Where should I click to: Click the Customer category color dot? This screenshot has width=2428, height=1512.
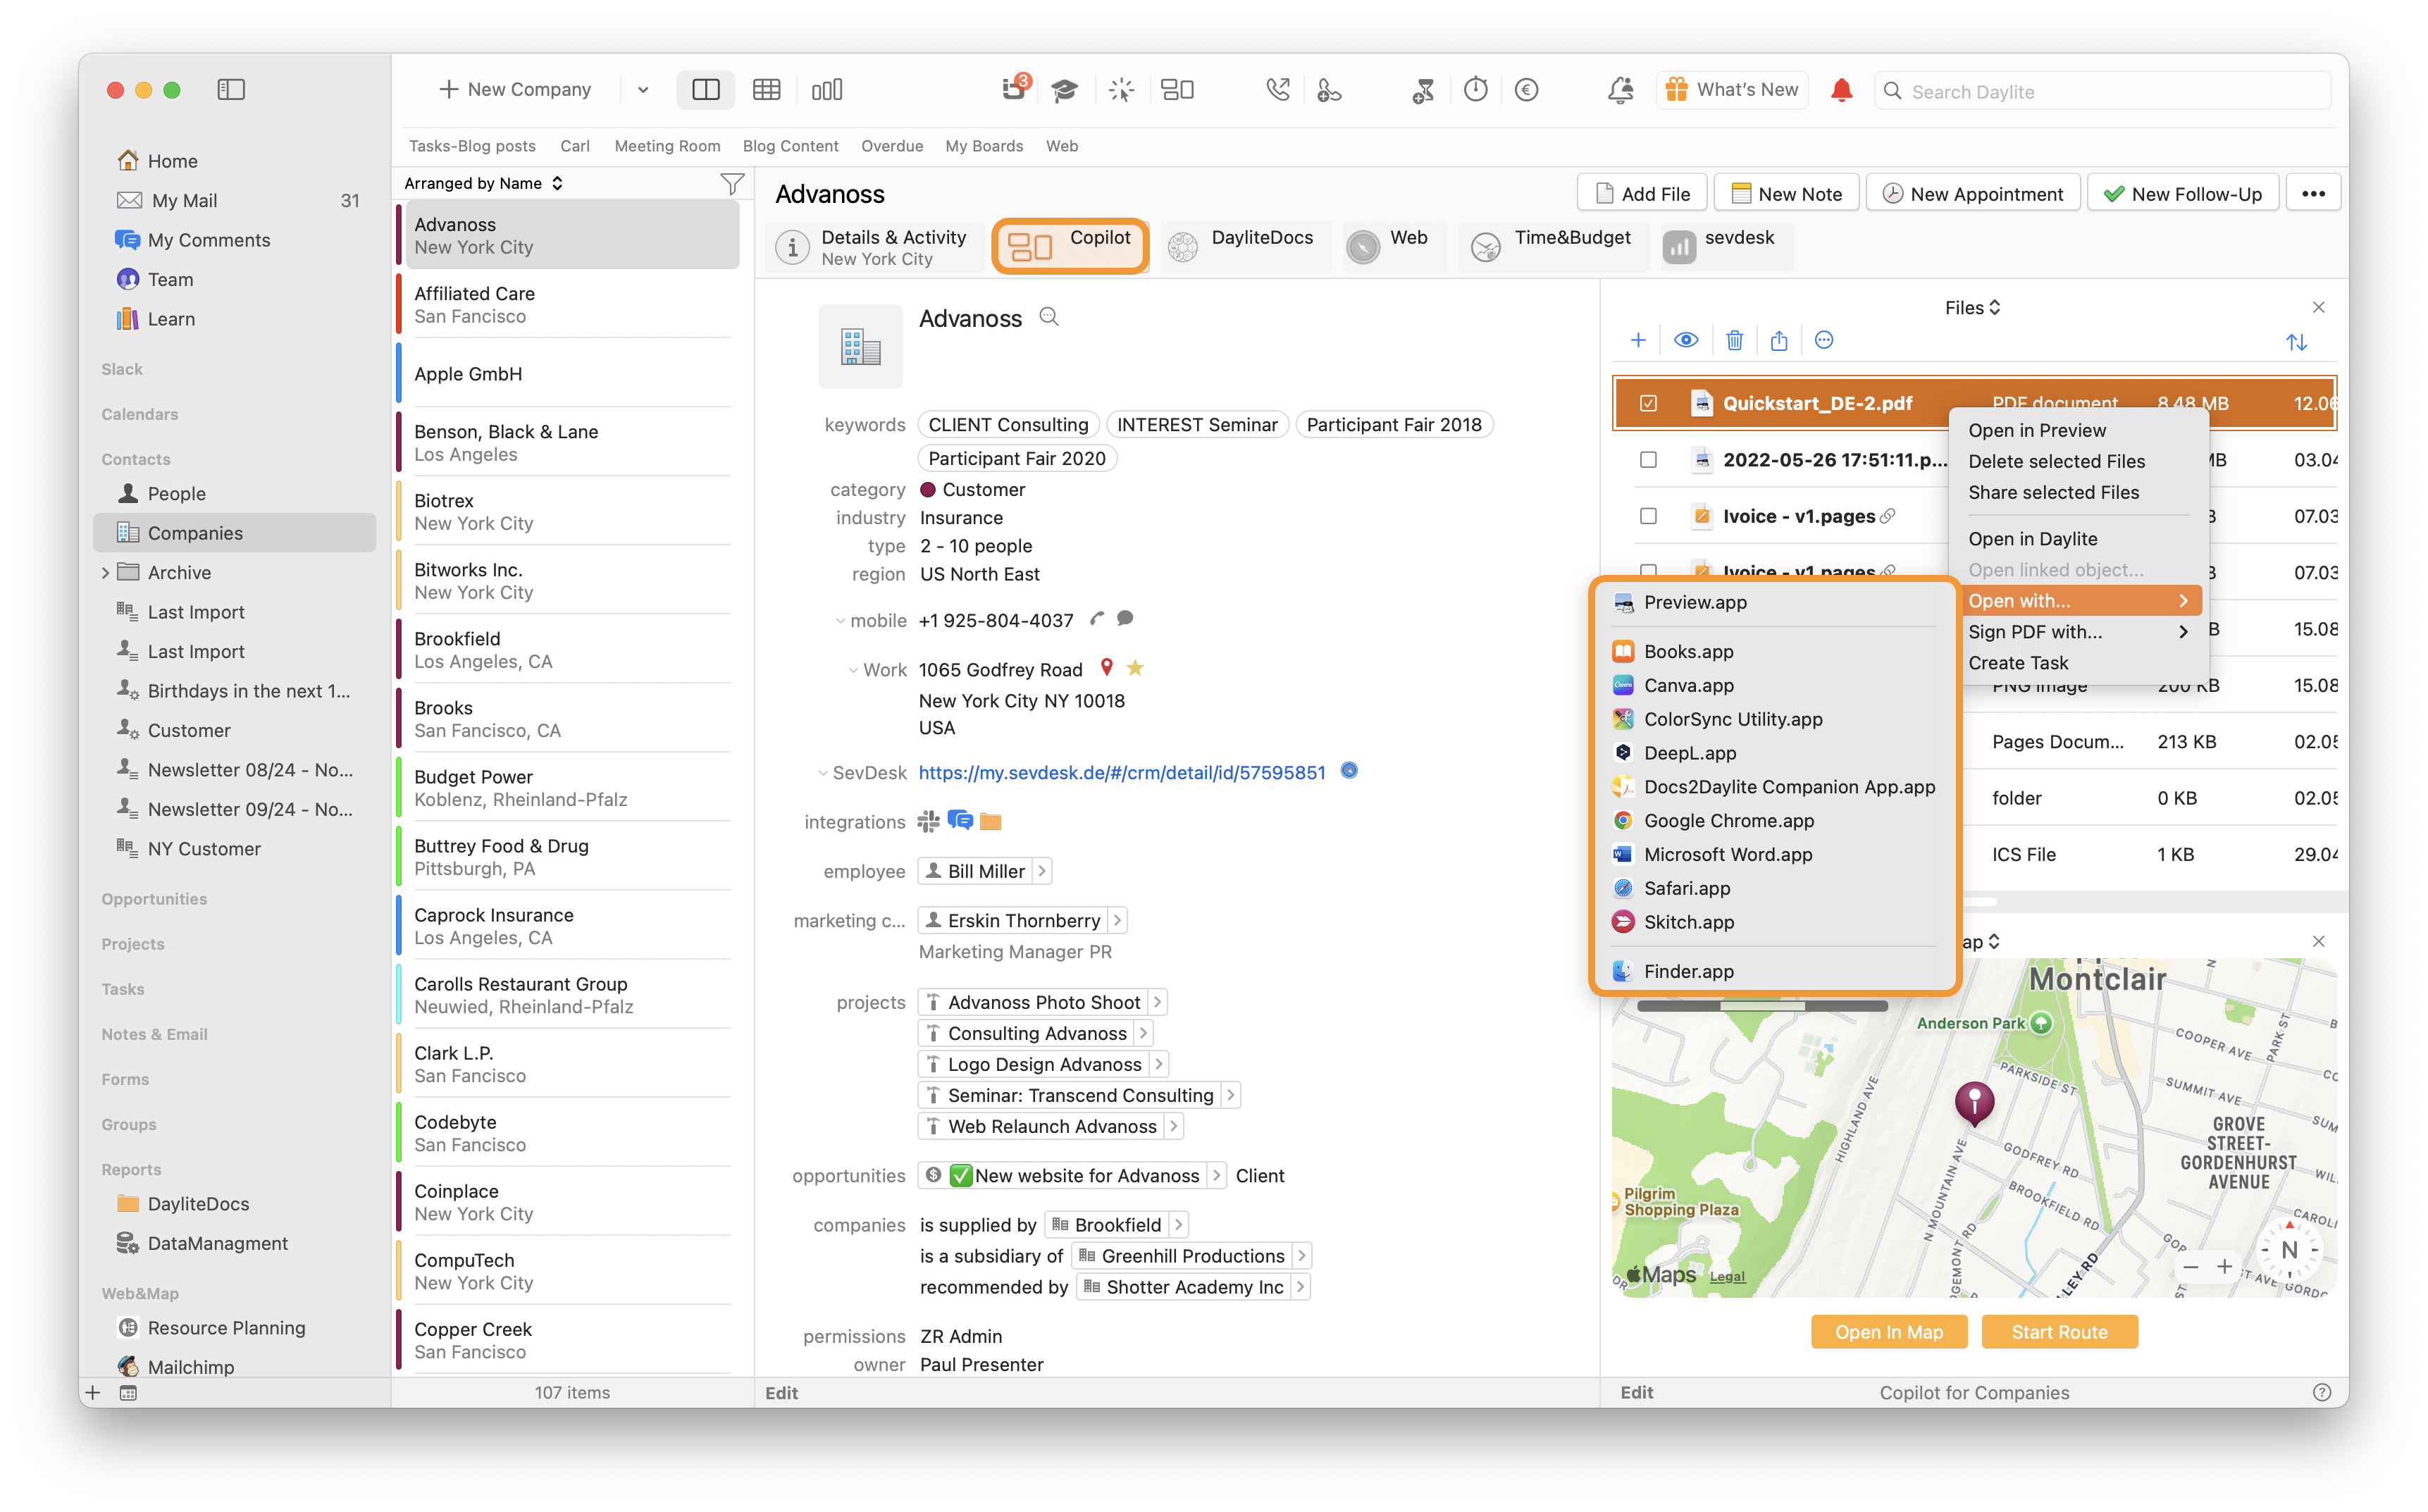click(927, 490)
